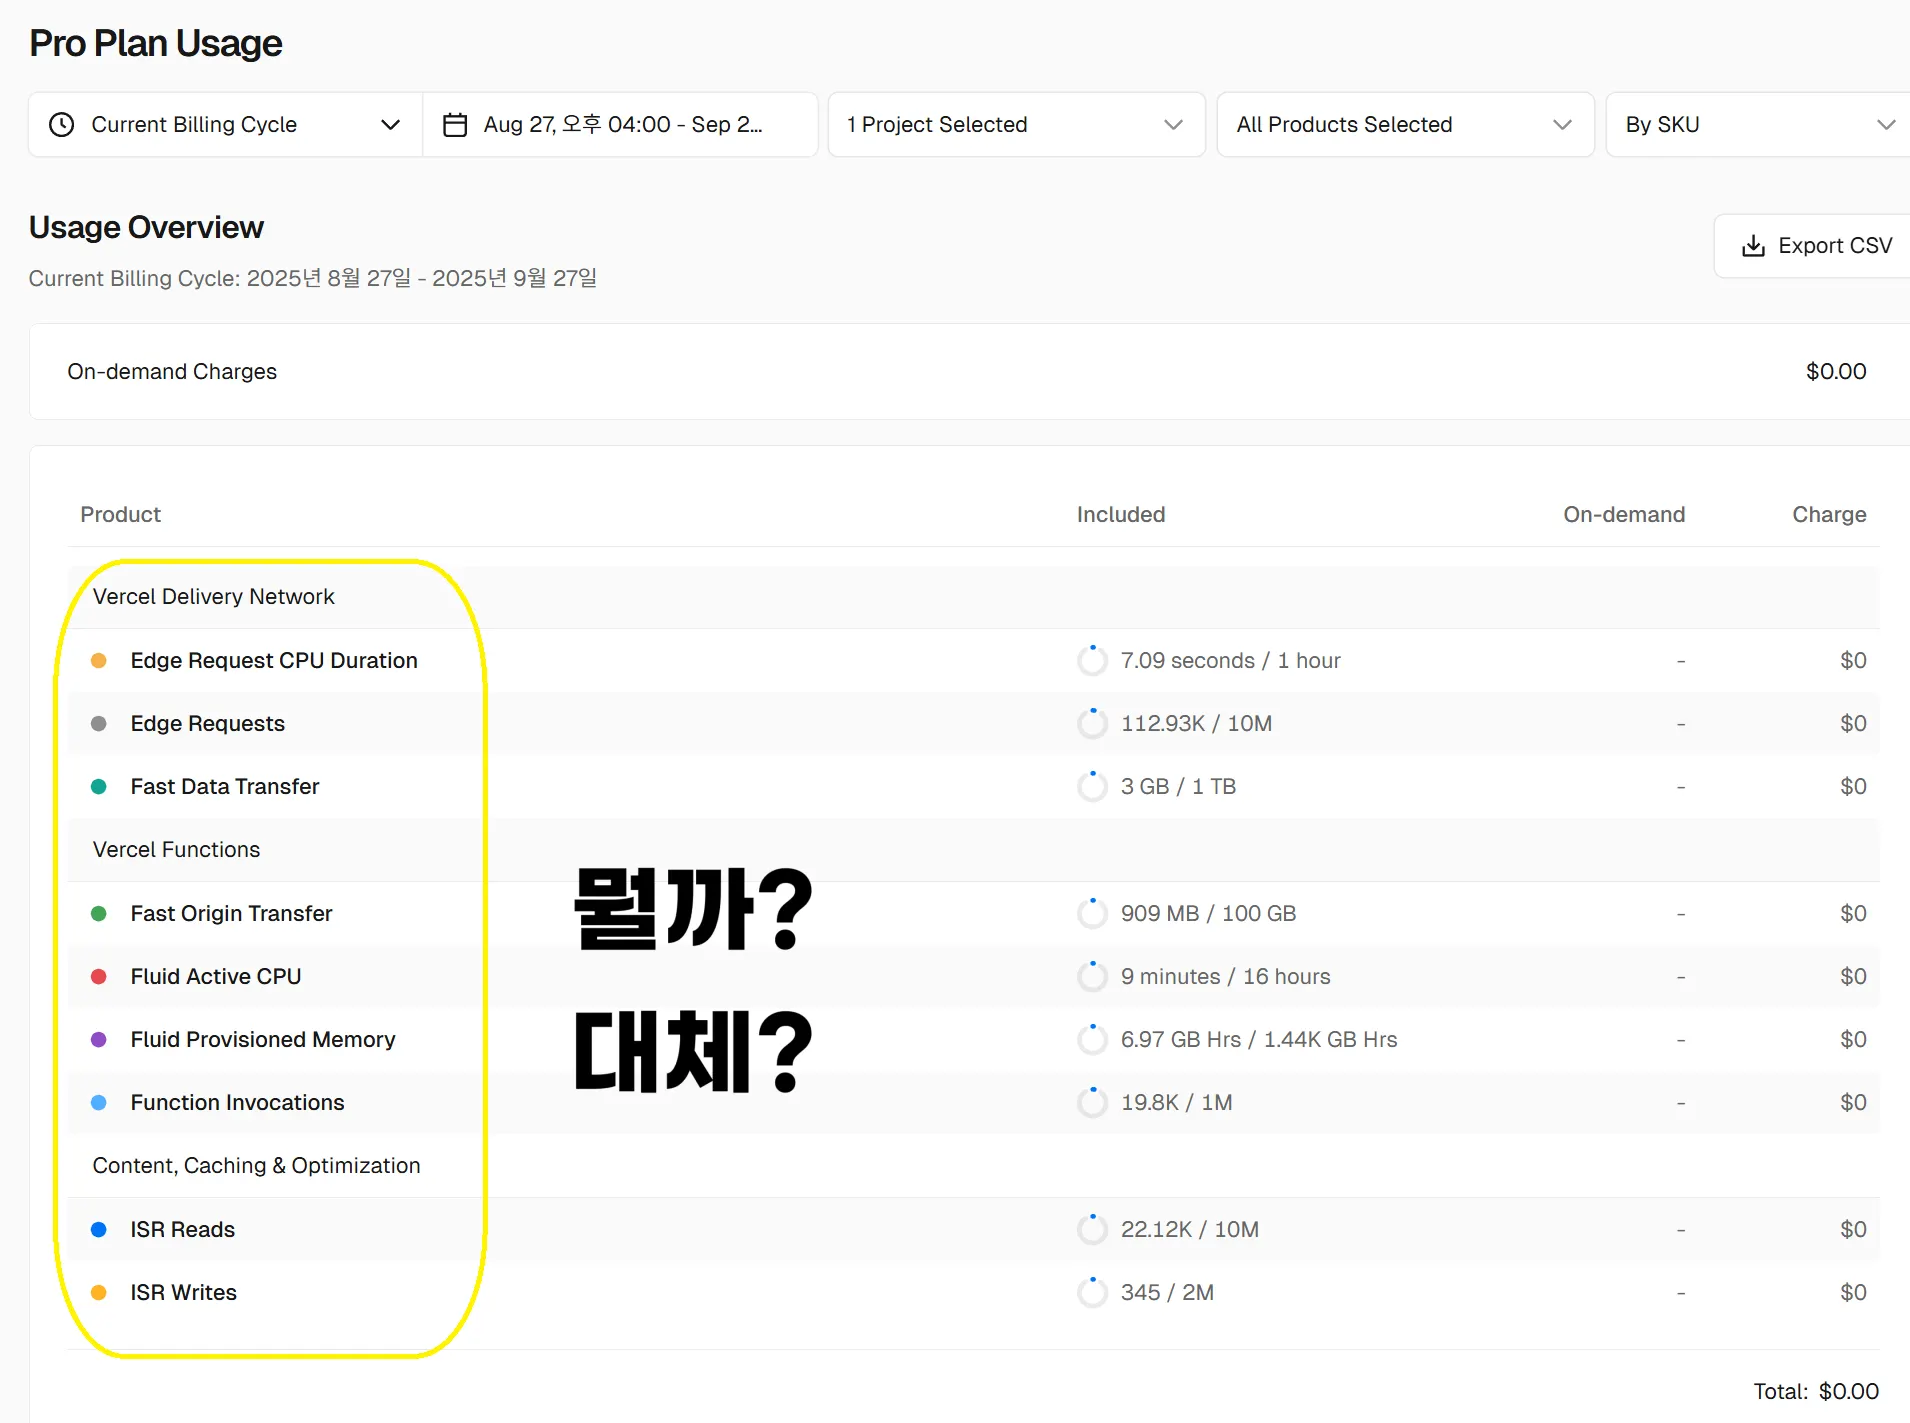Click the teal dot for Fast Data Transfer
This screenshot has height=1423, width=1910.
click(x=99, y=787)
